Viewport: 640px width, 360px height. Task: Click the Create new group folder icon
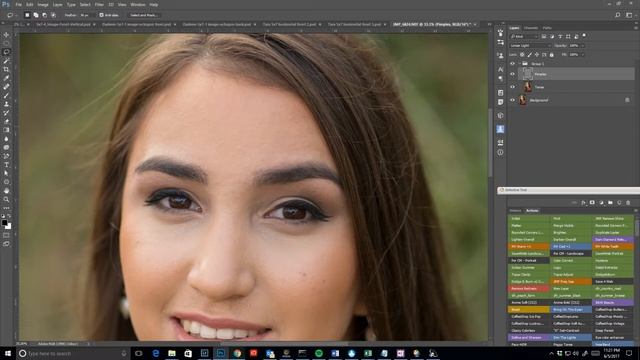tap(610, 202)
